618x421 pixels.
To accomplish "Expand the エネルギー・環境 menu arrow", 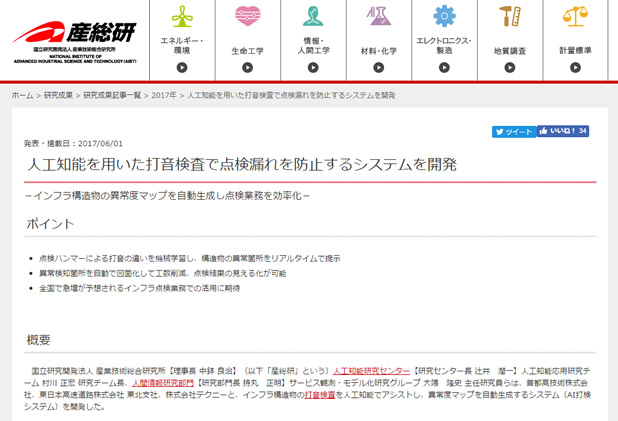I will coord(181,68).
